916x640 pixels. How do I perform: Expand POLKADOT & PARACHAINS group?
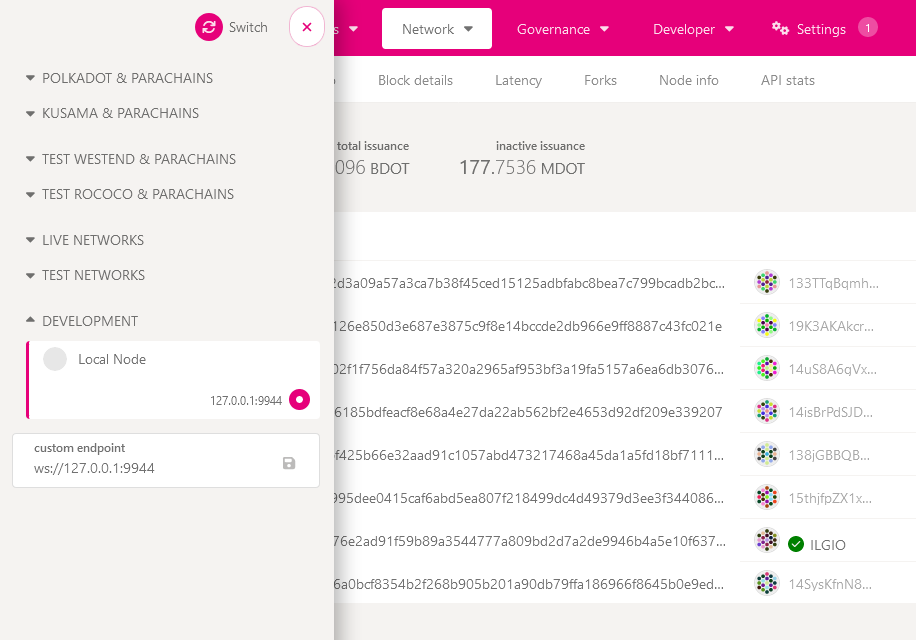[120, 78]
